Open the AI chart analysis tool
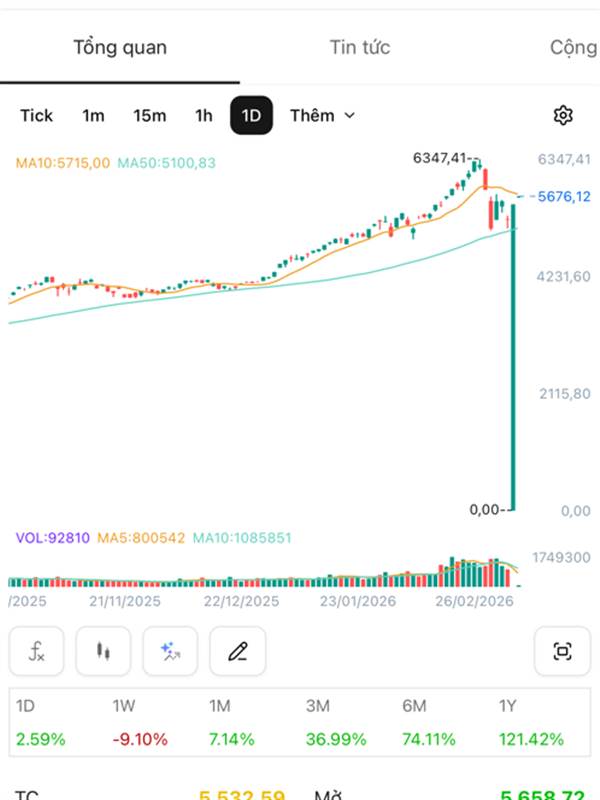Viewport: 600px width, 800px height. (x=170, y=652)
